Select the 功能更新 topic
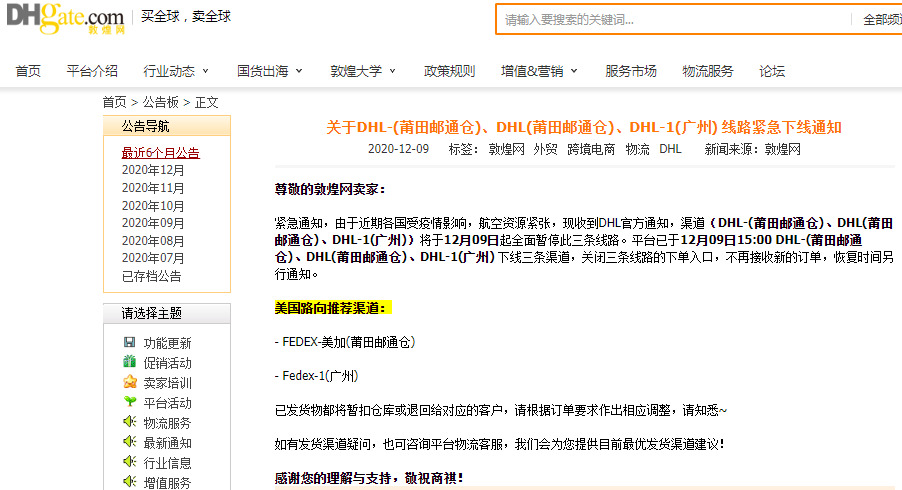Screen dimensions: 902x490 pyautogui.click(x=167, y=343)
